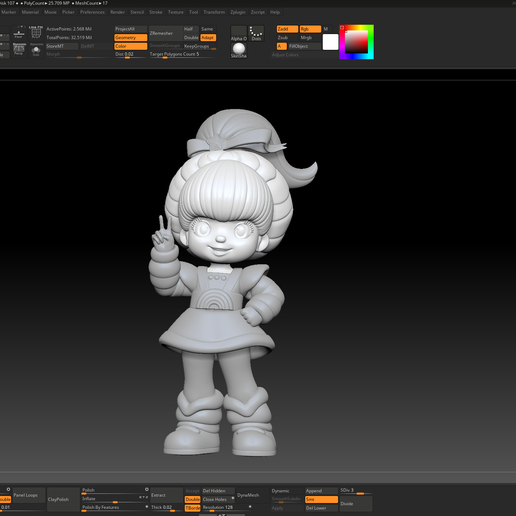Toggle the TBorder option
Screen dimensions: 516x516
click(x=192, y=508)
